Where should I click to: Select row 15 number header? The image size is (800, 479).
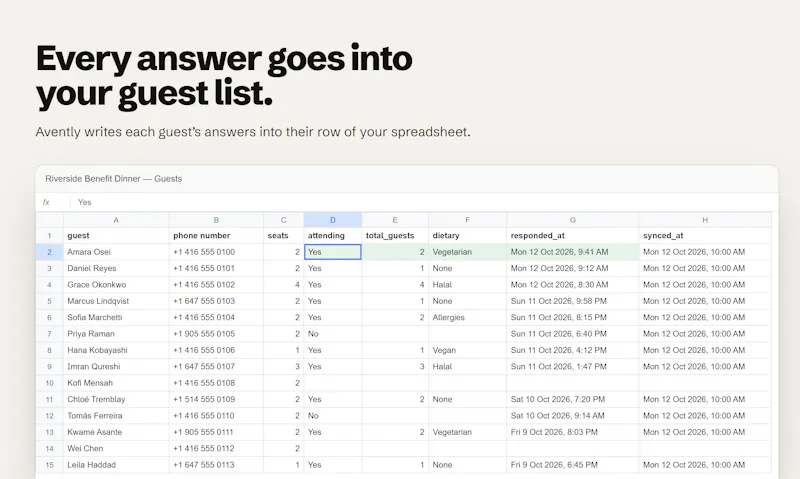point(49,465)
